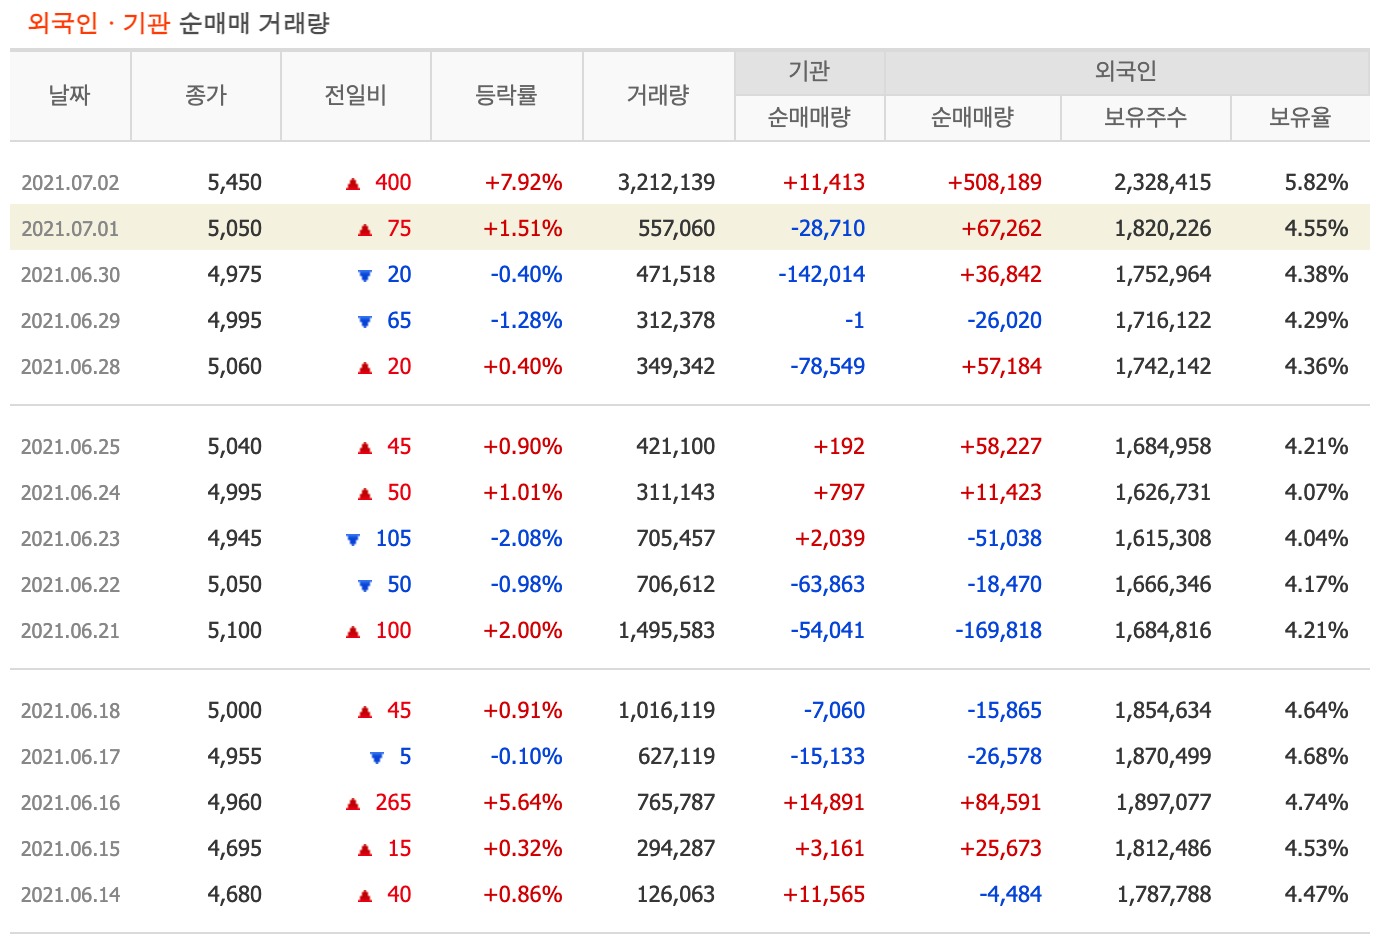This screenshot has width=1386, height=936.
Task: Click foreigner net value -169,818
Action: click(999, 631)
